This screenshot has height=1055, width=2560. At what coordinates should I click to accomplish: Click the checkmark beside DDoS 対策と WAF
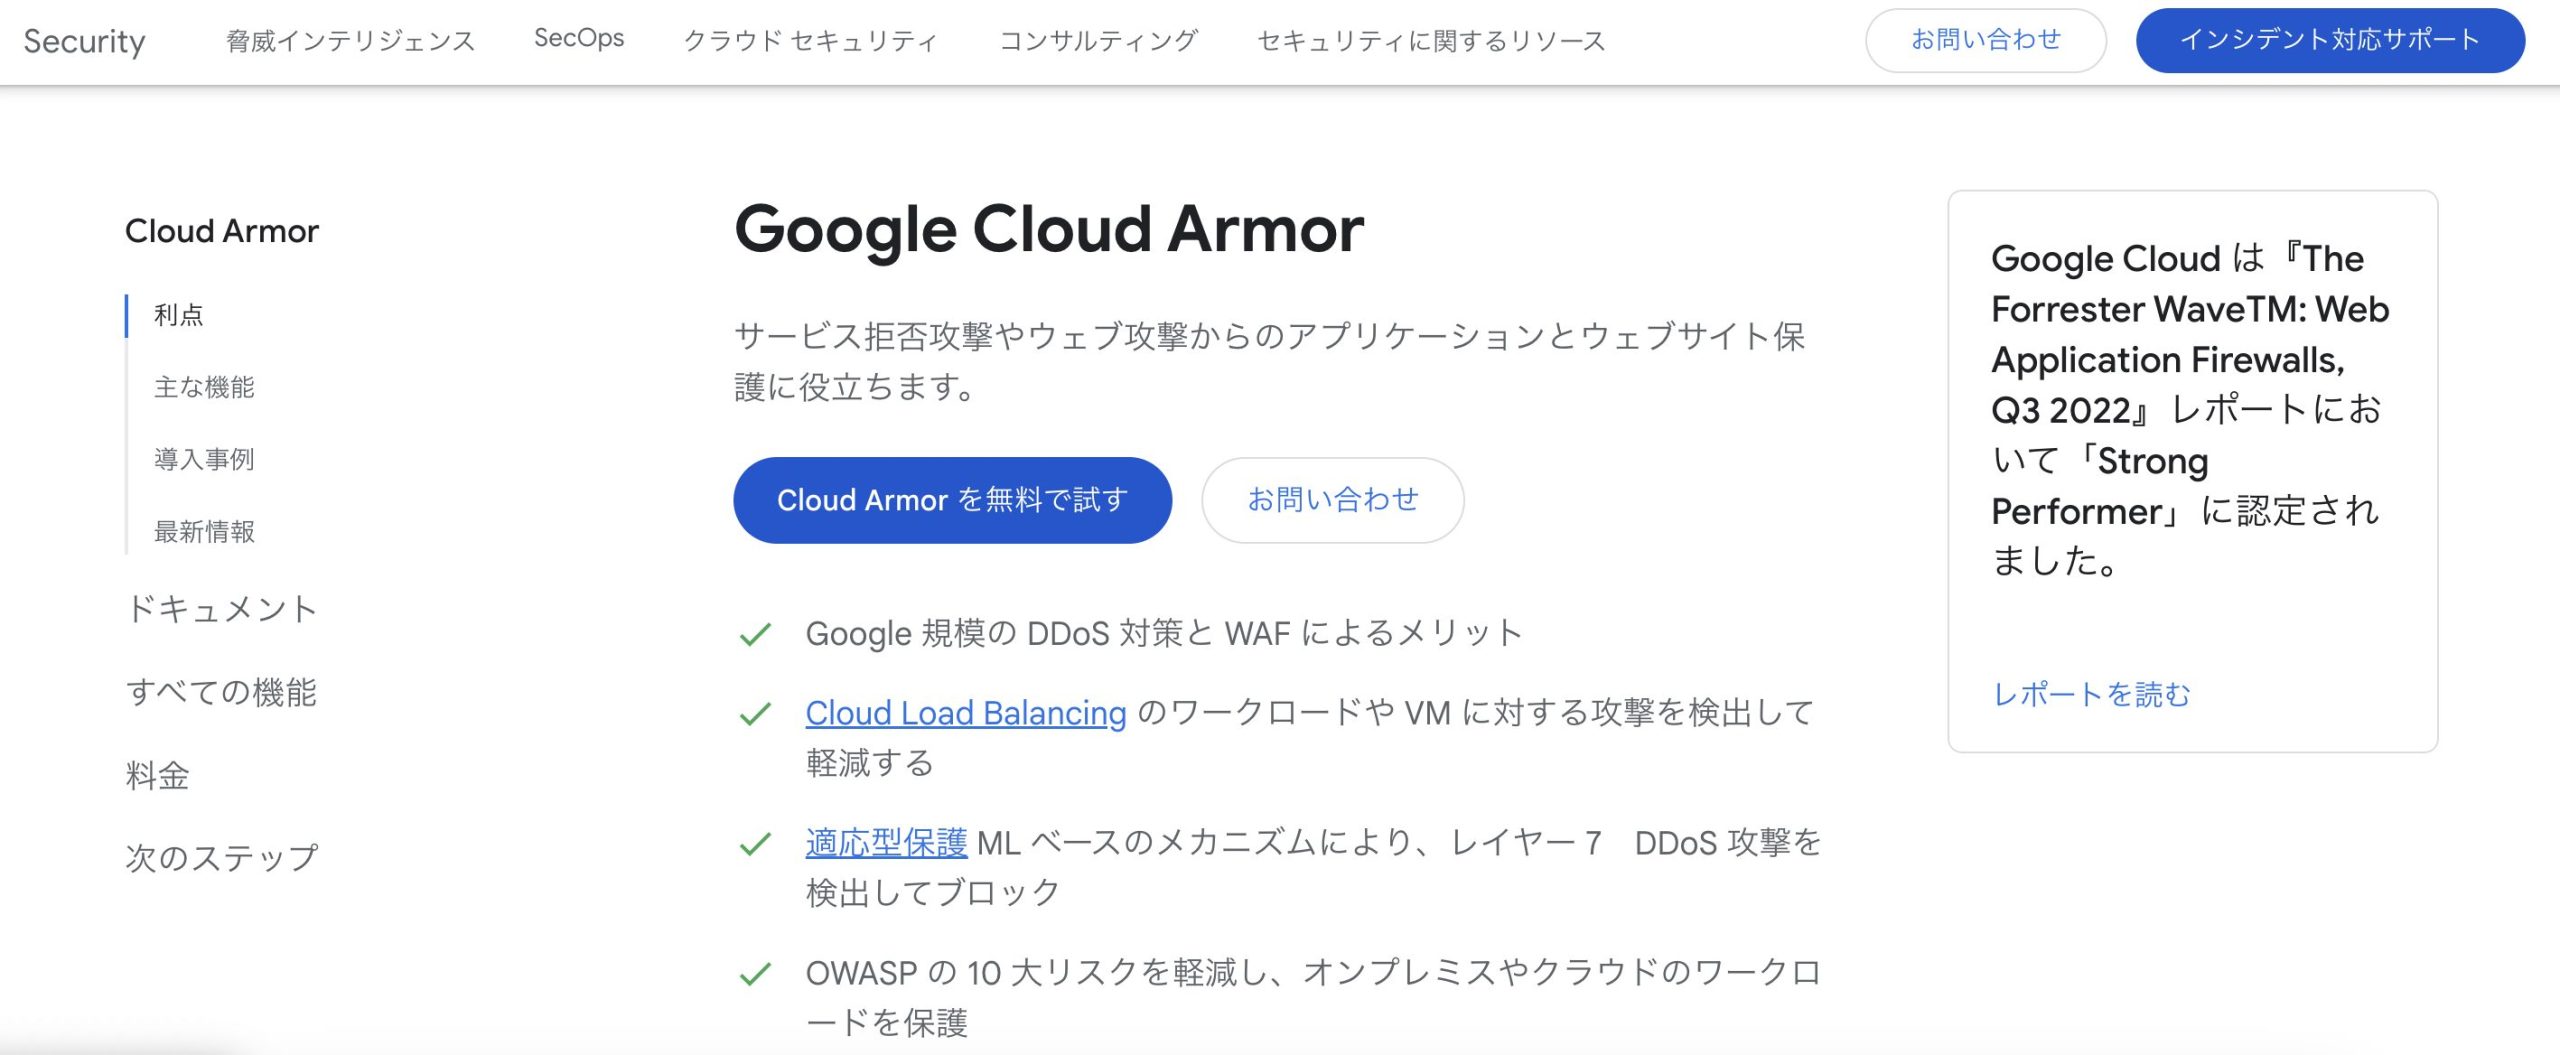755,635
